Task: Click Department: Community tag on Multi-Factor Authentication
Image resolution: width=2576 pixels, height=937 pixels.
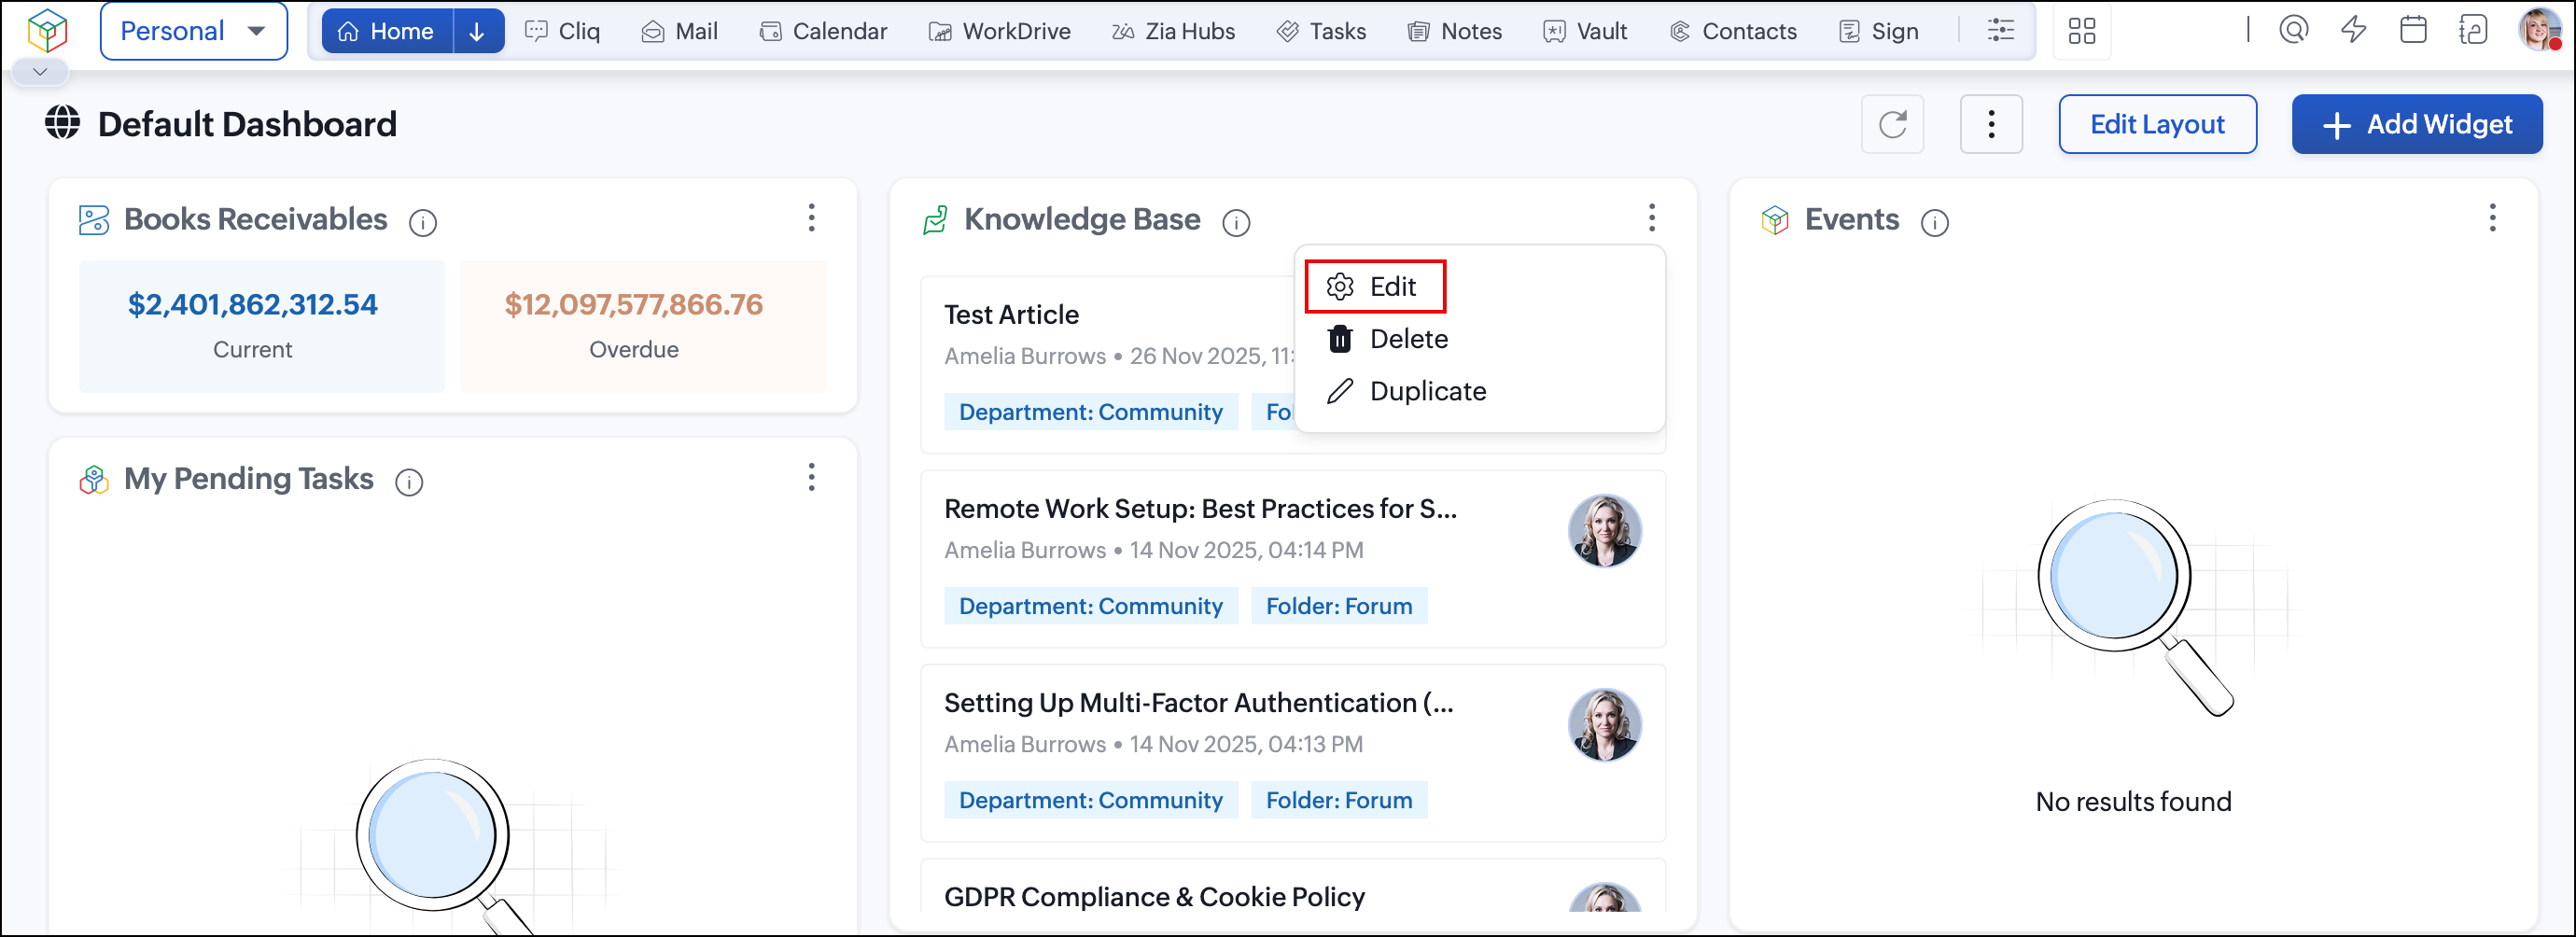Action: point(1091,800)
